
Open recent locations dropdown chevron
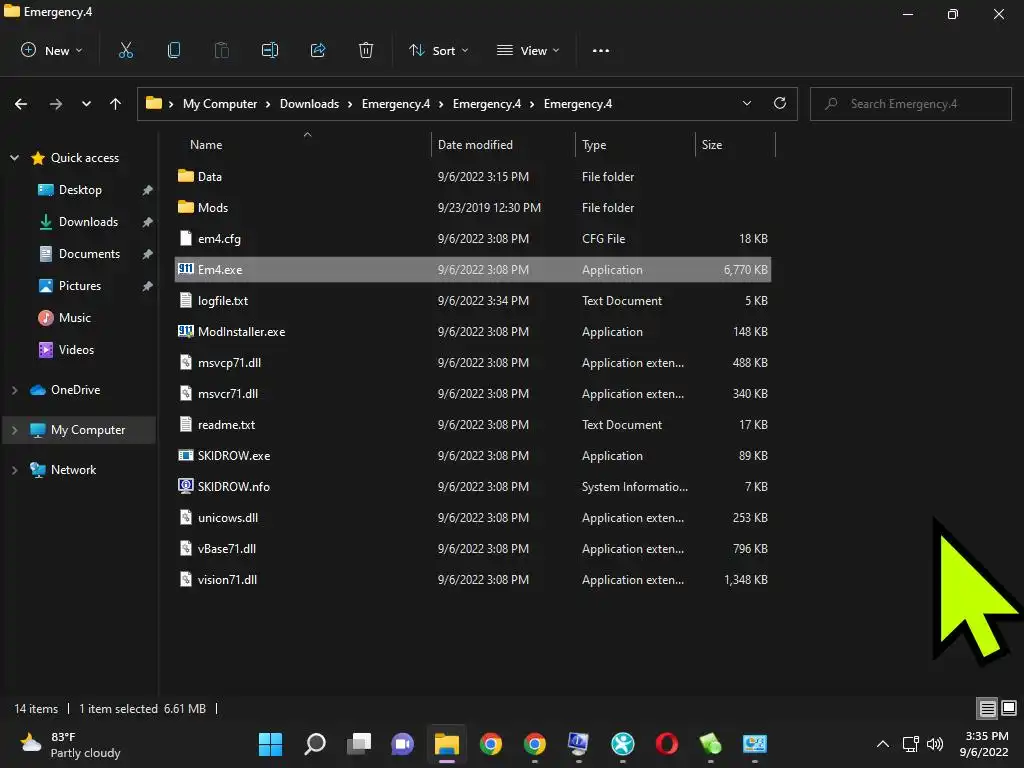pos(86,104)
